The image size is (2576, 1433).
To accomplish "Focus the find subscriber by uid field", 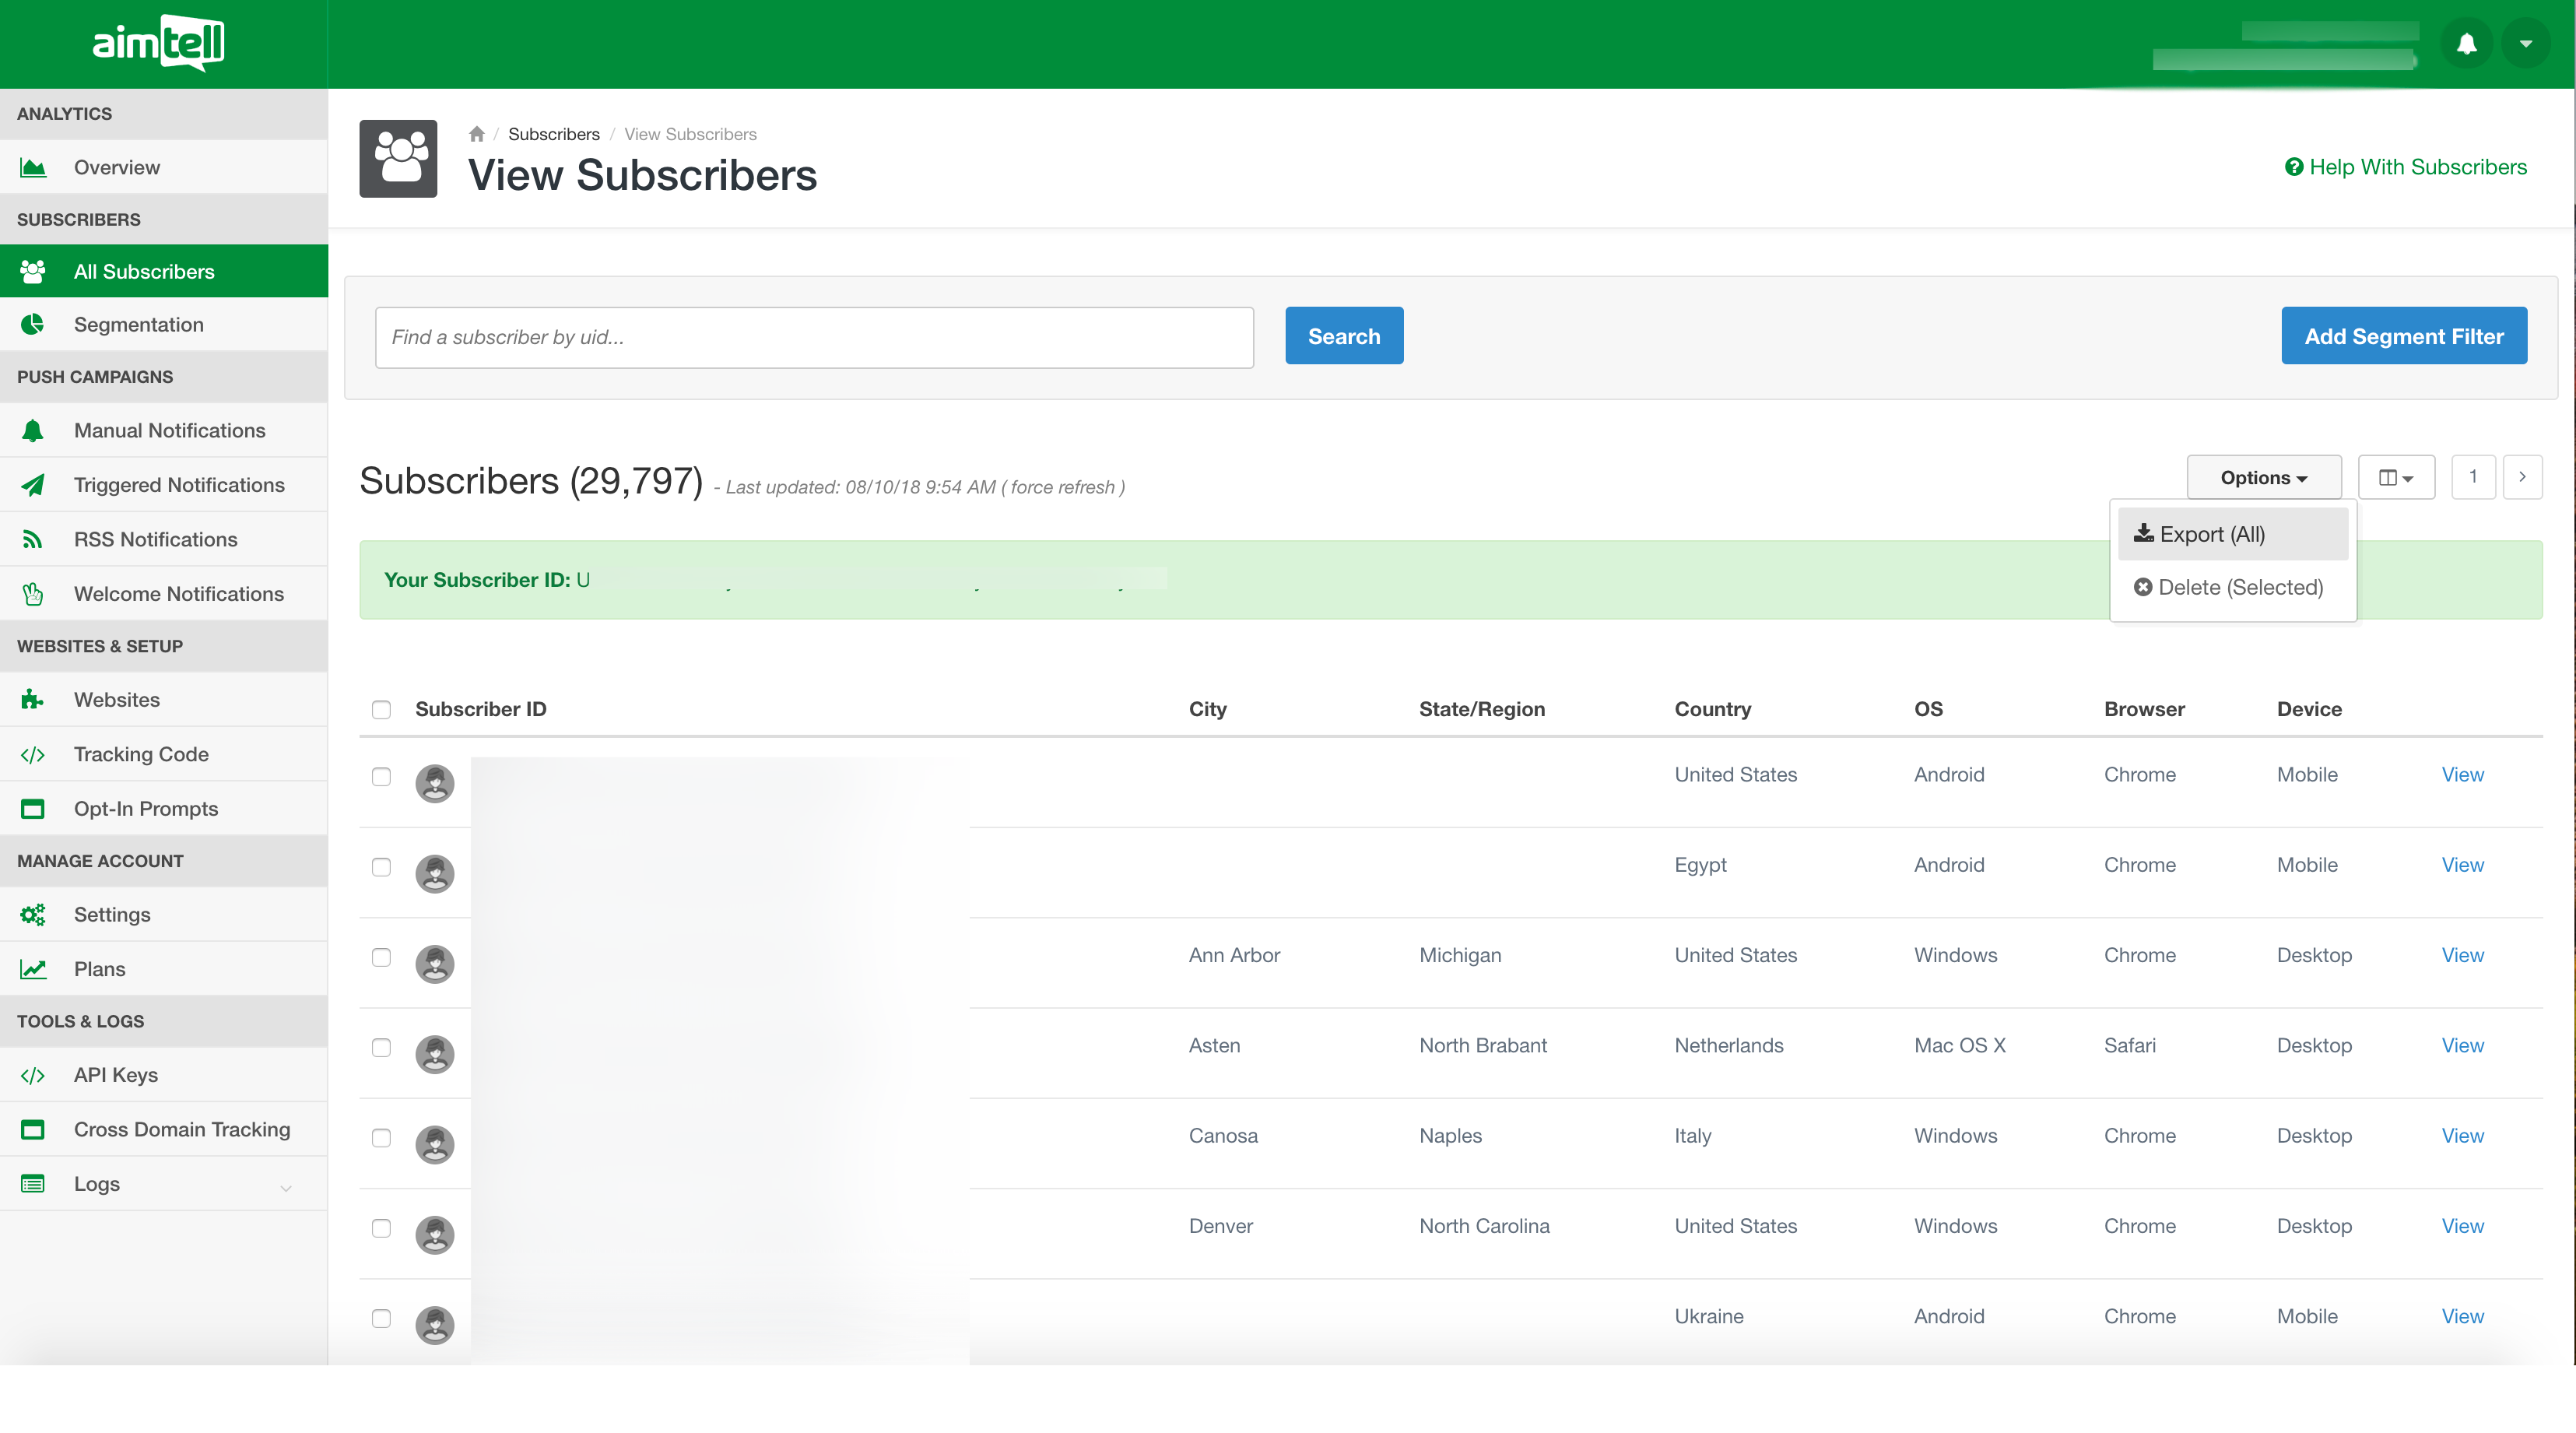I will tap(813, 337).
